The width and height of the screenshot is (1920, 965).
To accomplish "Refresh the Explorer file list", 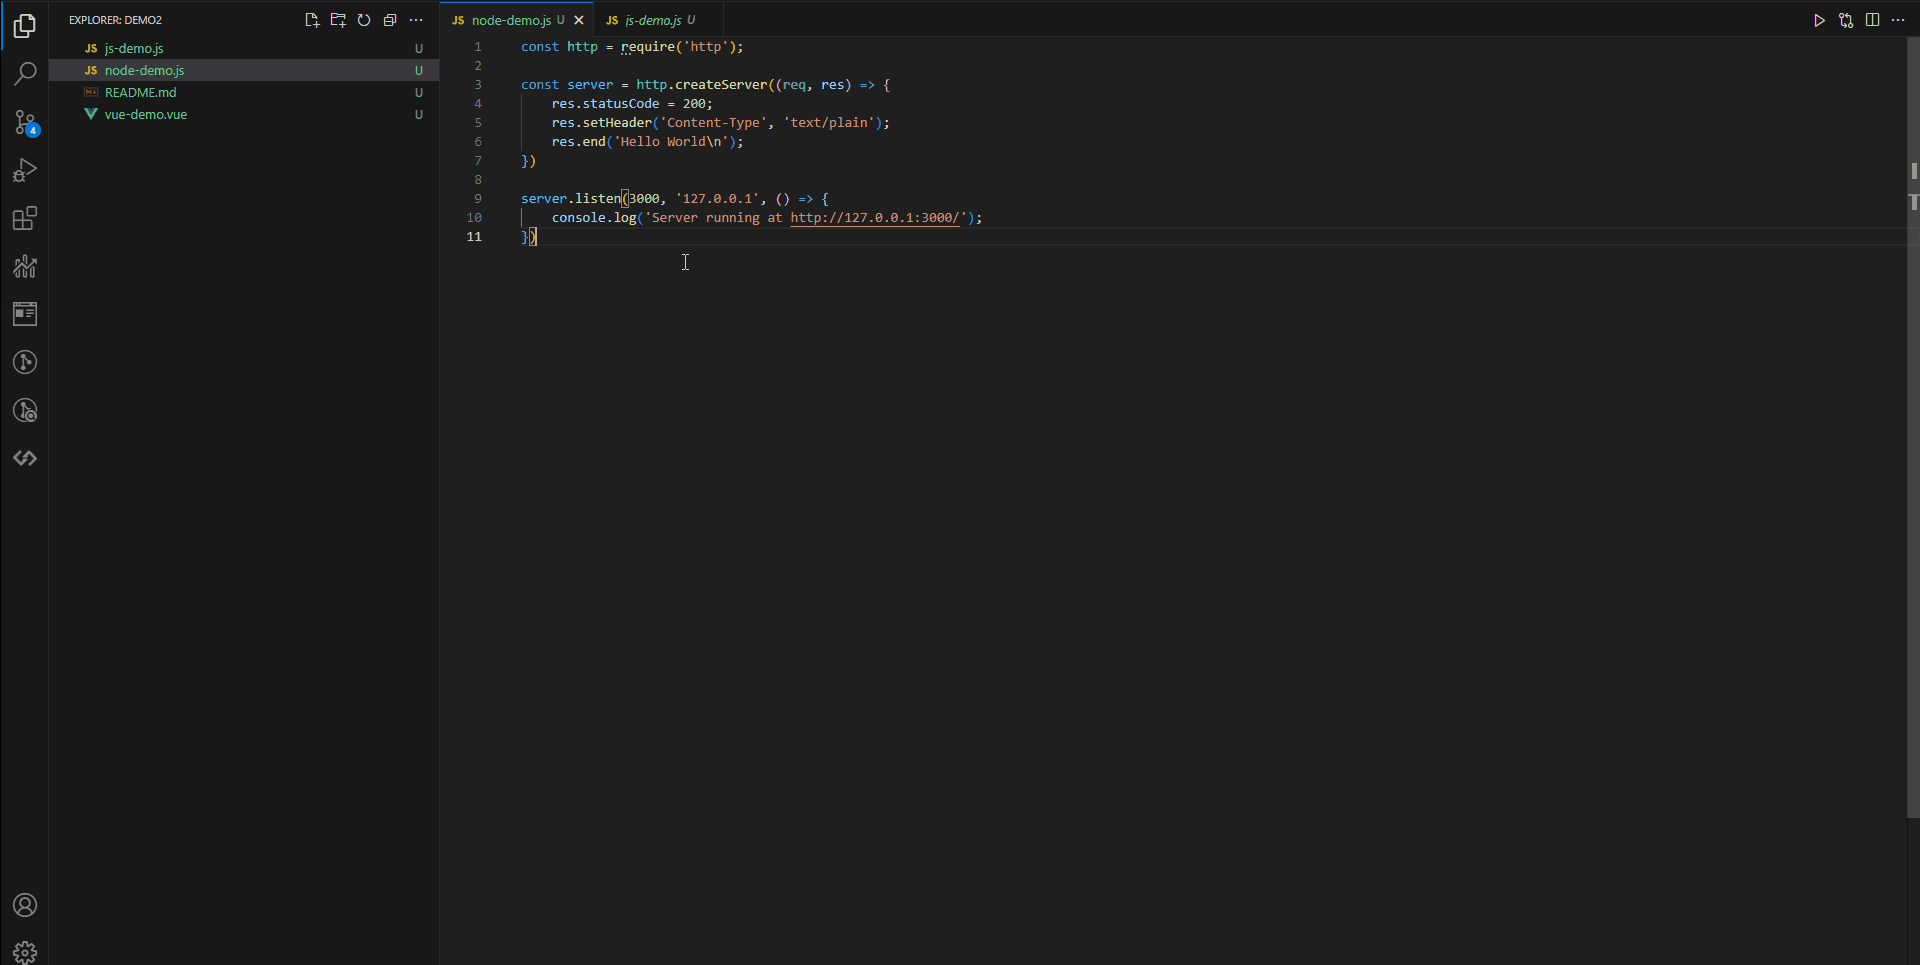I will click(x=364, y=20).
